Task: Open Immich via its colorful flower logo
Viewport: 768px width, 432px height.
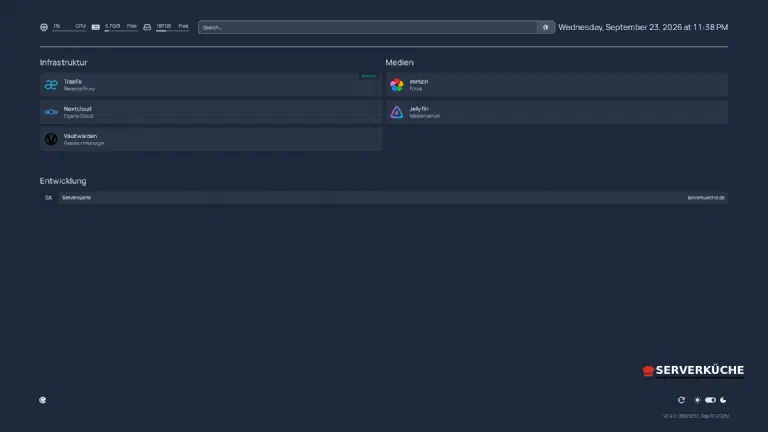Action: point(397,85)
